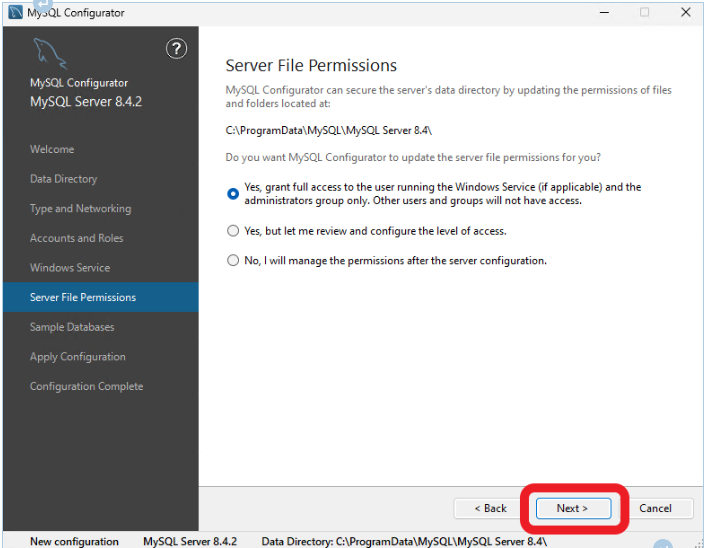Select the Server File Permissions step
The image size is (707, 548).
point(83,297)
